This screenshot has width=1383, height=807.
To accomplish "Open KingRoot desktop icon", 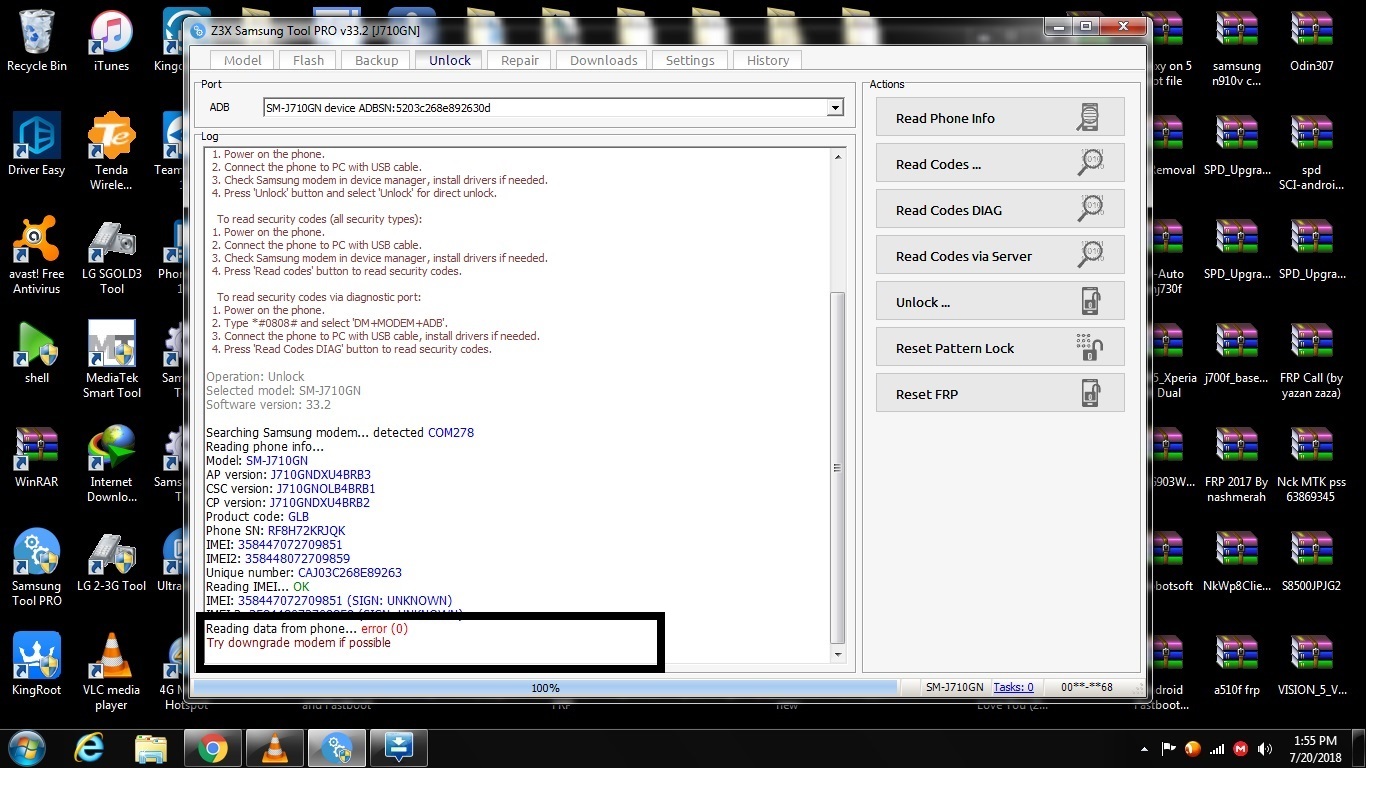I will click(37, 665).
